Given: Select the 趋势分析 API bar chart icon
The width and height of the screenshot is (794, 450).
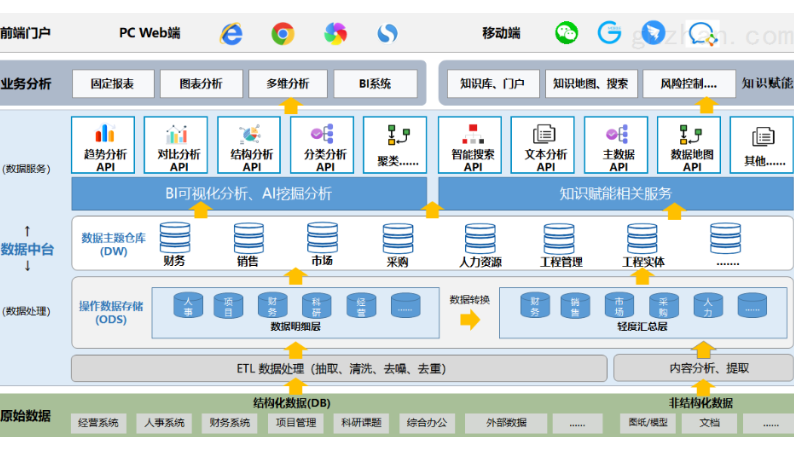Looking at the screenshot, I should pos(105,134).
